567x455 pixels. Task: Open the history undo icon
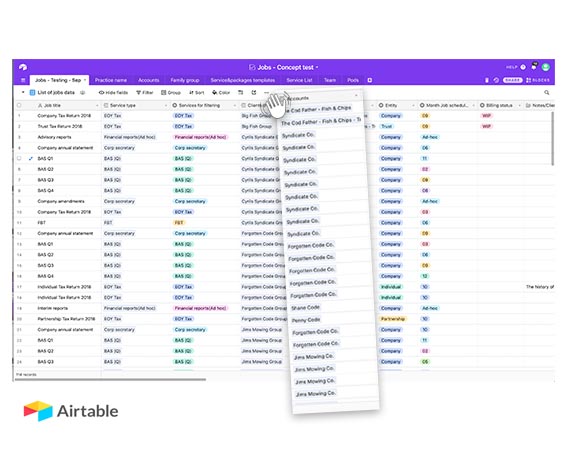(x=496, y=80)
